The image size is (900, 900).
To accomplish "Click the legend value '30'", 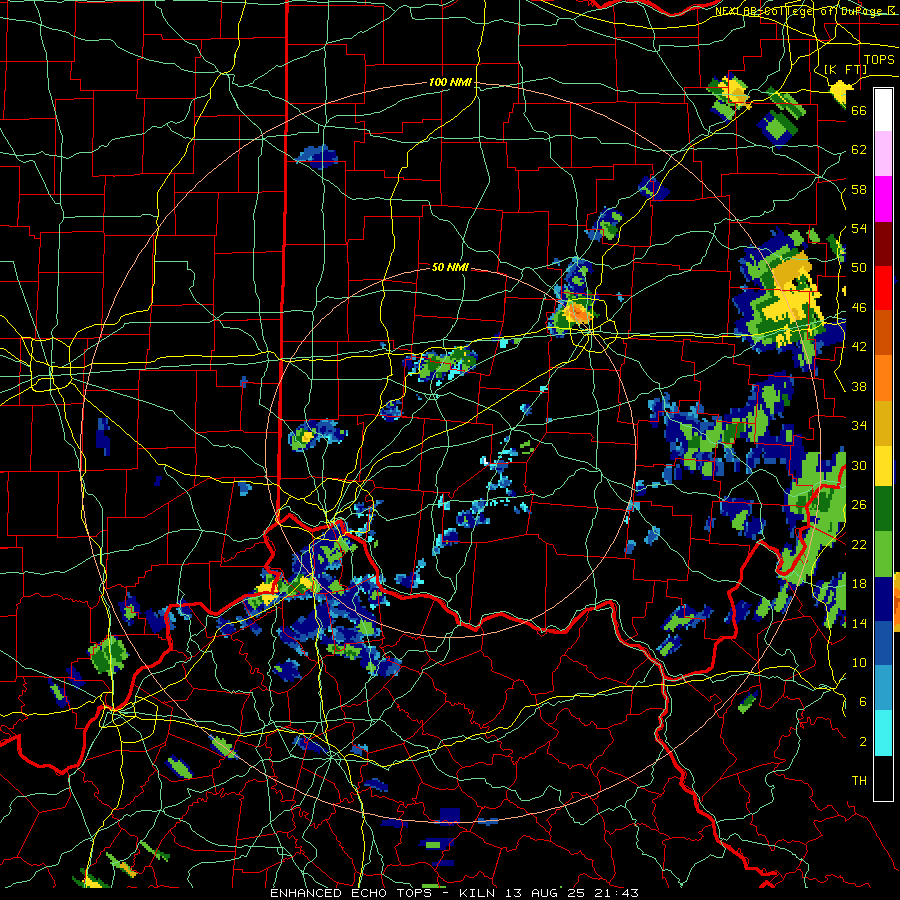I will [859, 465].
